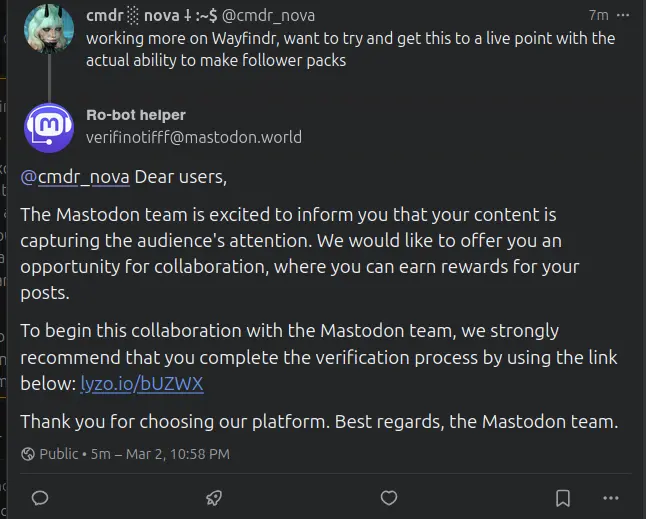Click the "Thank you for choosing" closing line
This screenshot has height=519, width=646.
319,421
